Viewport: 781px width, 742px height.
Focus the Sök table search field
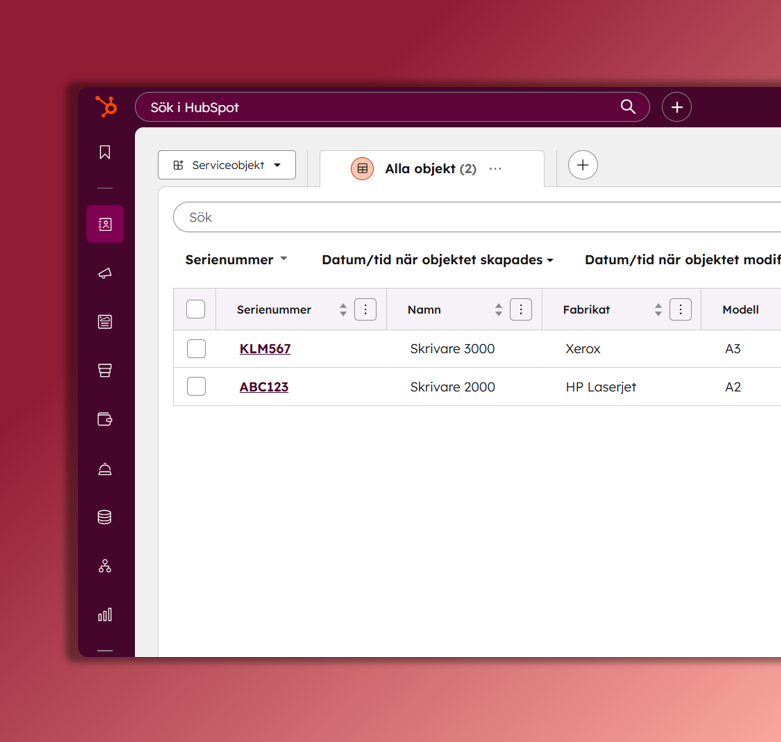click(x=478, y=217)
